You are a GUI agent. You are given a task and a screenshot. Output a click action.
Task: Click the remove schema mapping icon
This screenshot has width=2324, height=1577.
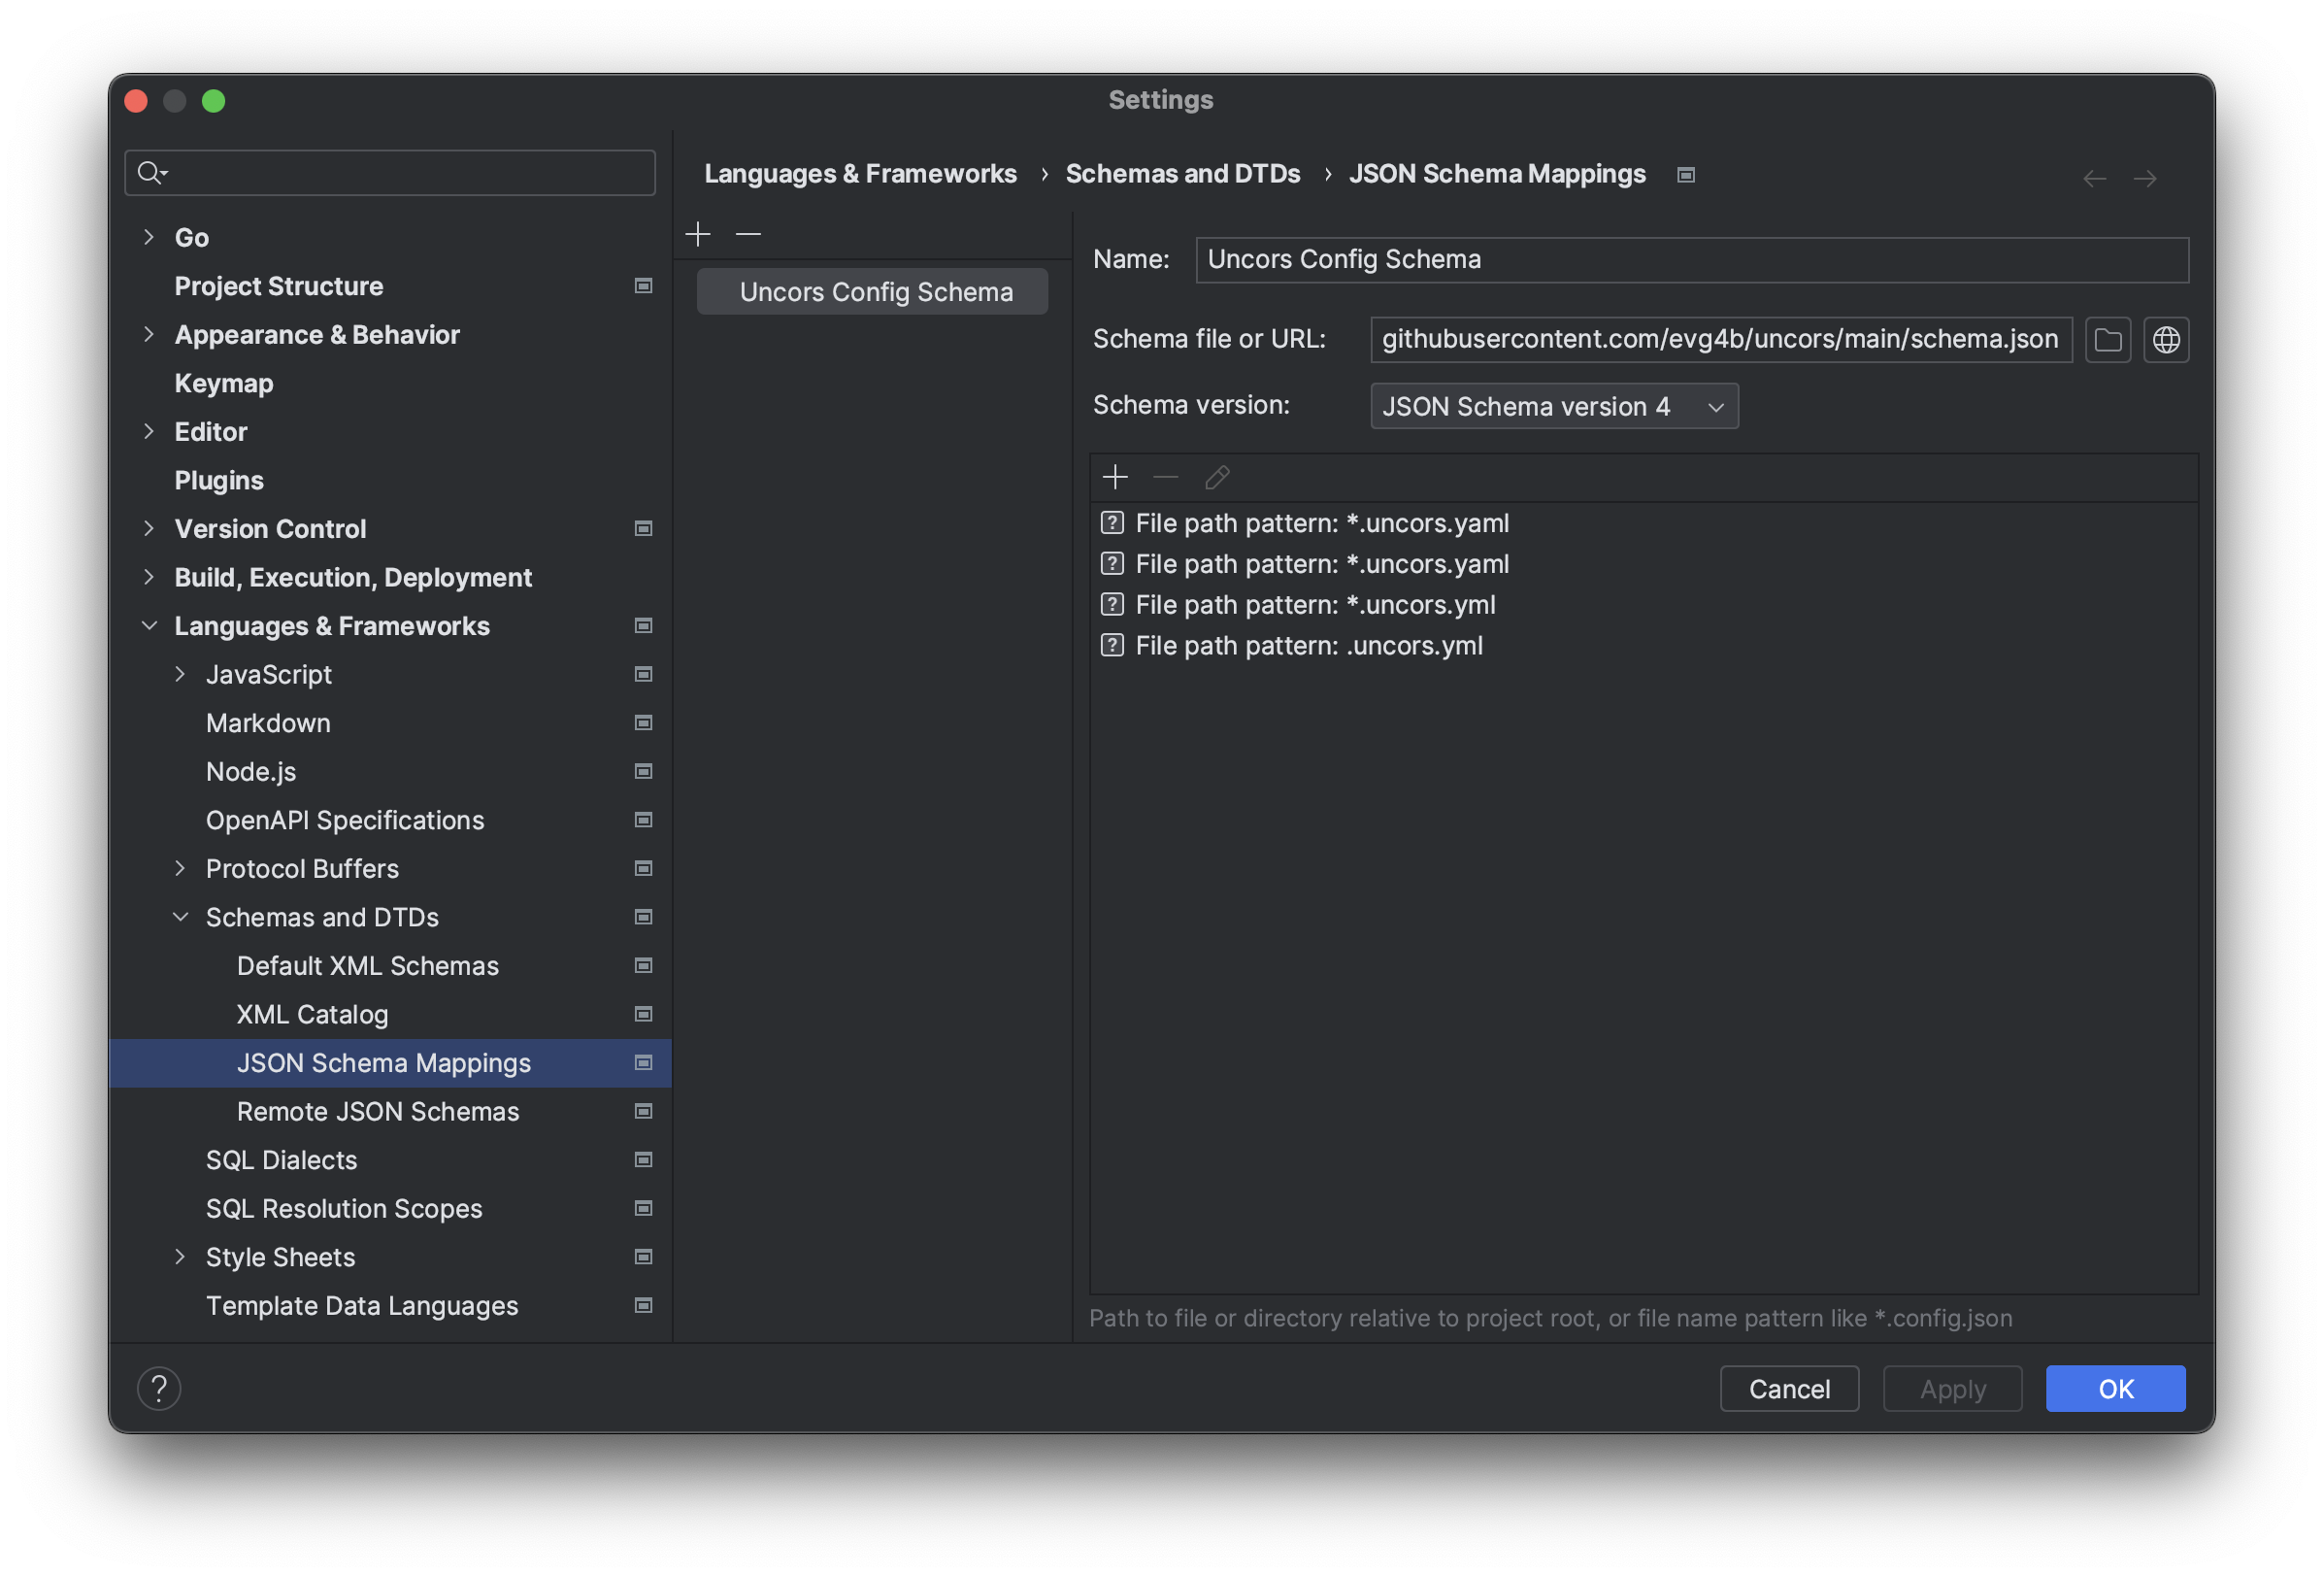pyautogui.click(x=746, y=230)
